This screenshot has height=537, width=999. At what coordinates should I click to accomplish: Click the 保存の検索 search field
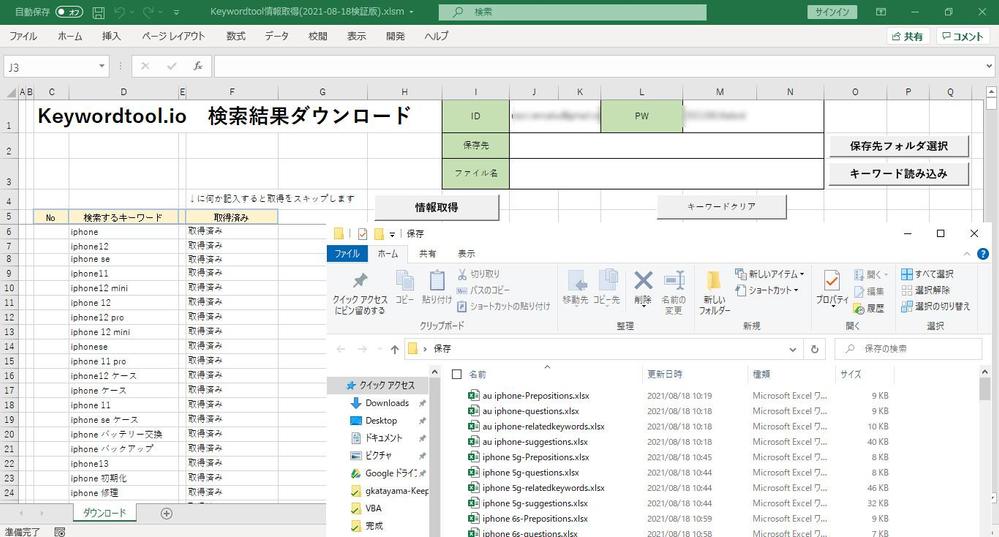[908, 349]
